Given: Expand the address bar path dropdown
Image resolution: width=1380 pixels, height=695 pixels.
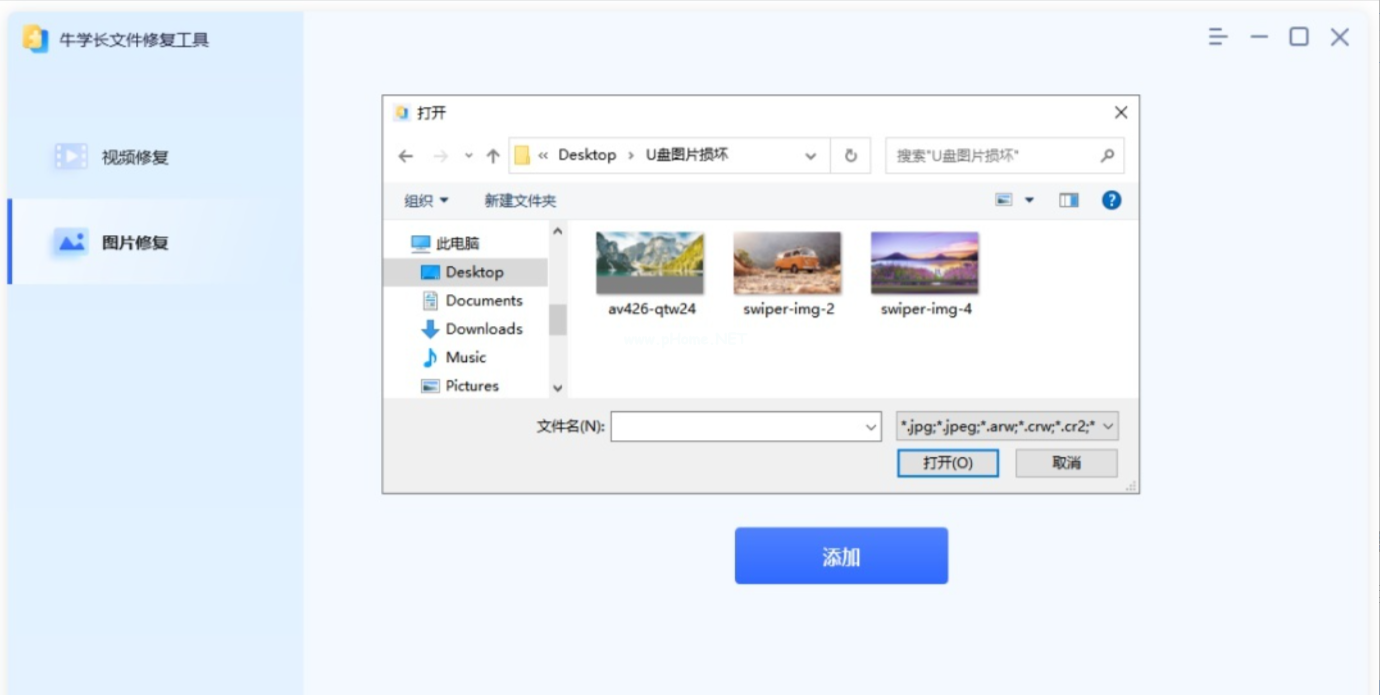Looking at the screenshot, I should pyautogui.click(x=810, y=156).
